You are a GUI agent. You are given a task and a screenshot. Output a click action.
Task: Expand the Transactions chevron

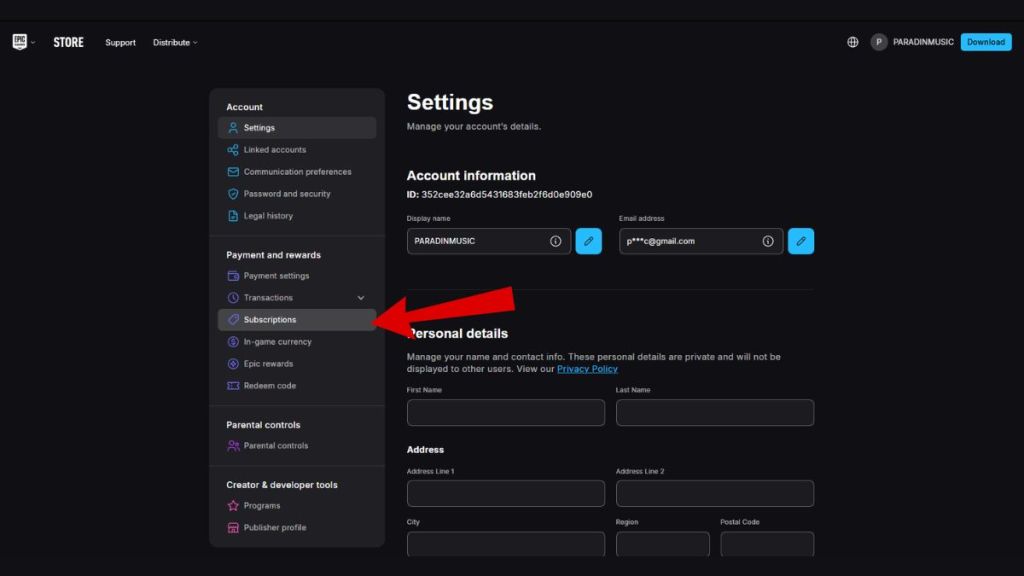pyautogui.click(x=360, y=298)
